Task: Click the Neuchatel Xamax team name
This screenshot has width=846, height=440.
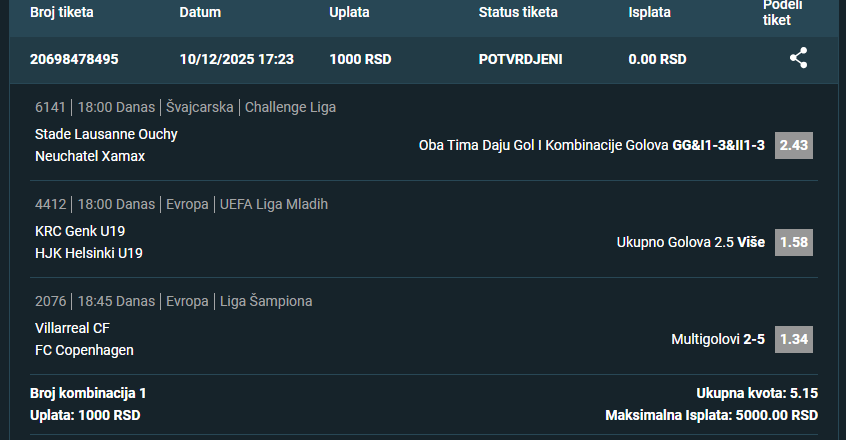Action: pos(90,156)
